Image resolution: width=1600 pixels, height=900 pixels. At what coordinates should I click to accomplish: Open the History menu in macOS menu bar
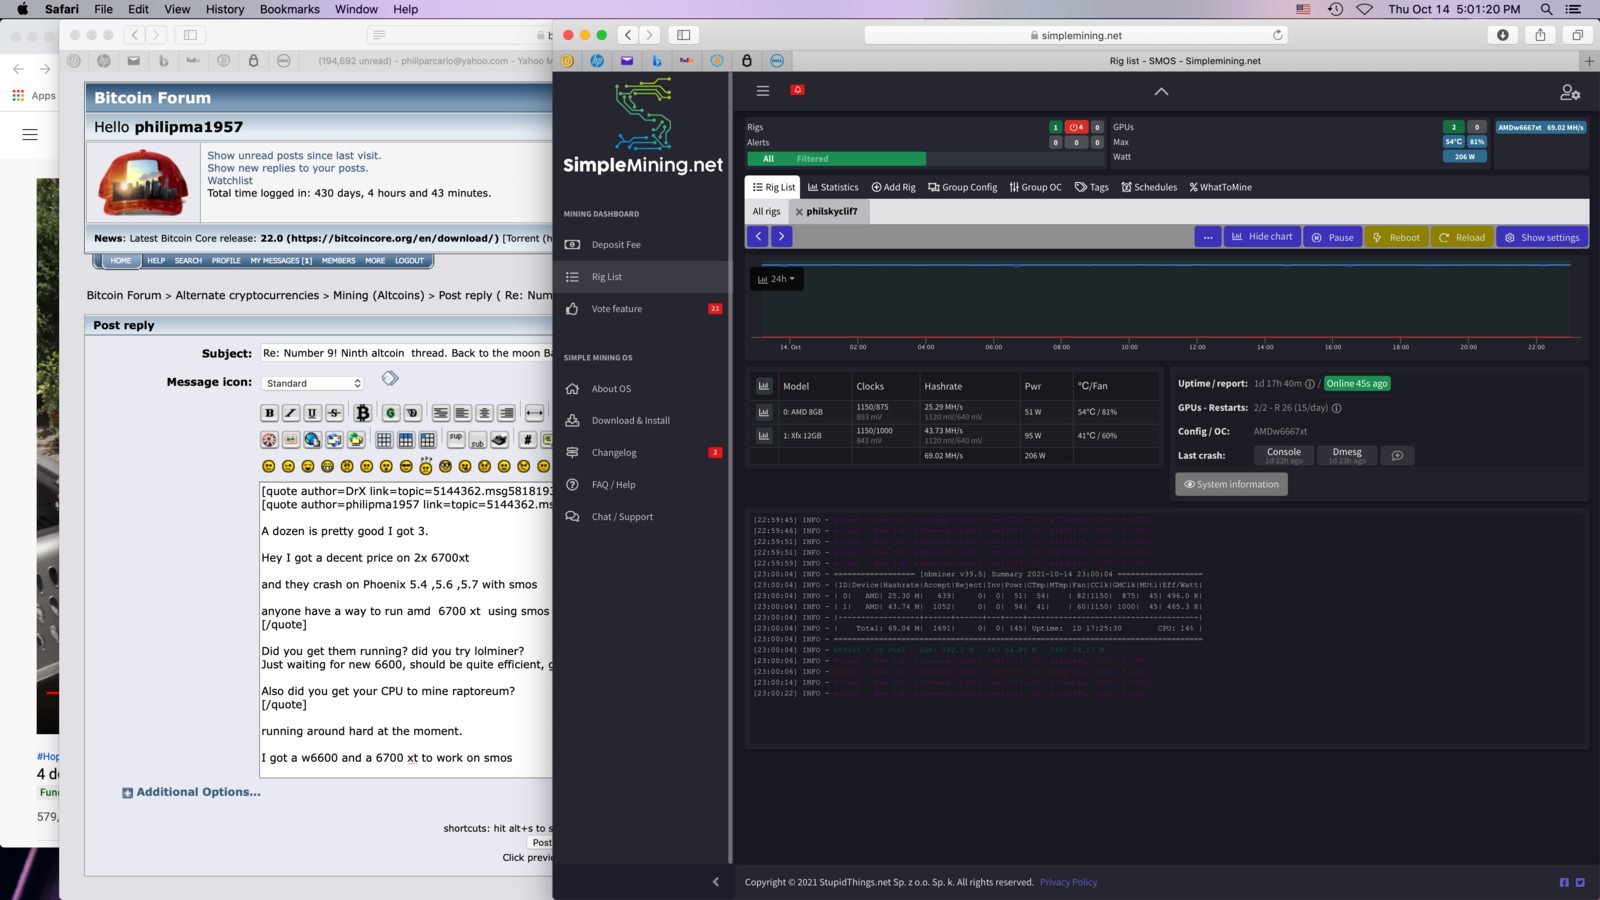225,9
